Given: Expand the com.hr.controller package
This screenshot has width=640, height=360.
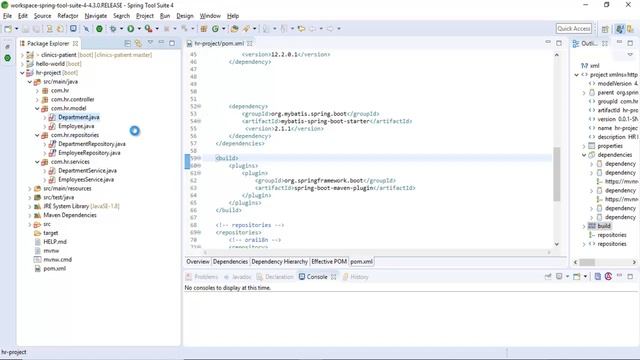Looking at the screenshot, I should point(37,100).
